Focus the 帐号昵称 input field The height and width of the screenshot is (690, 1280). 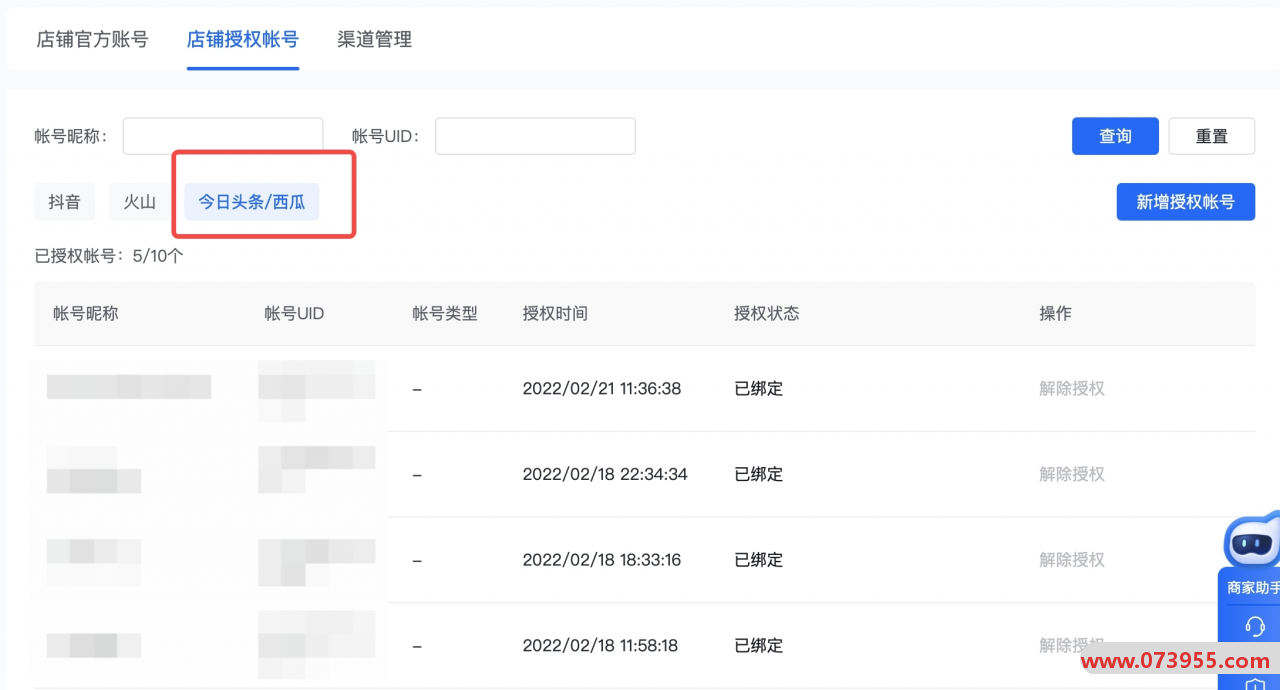click(223, 136)
